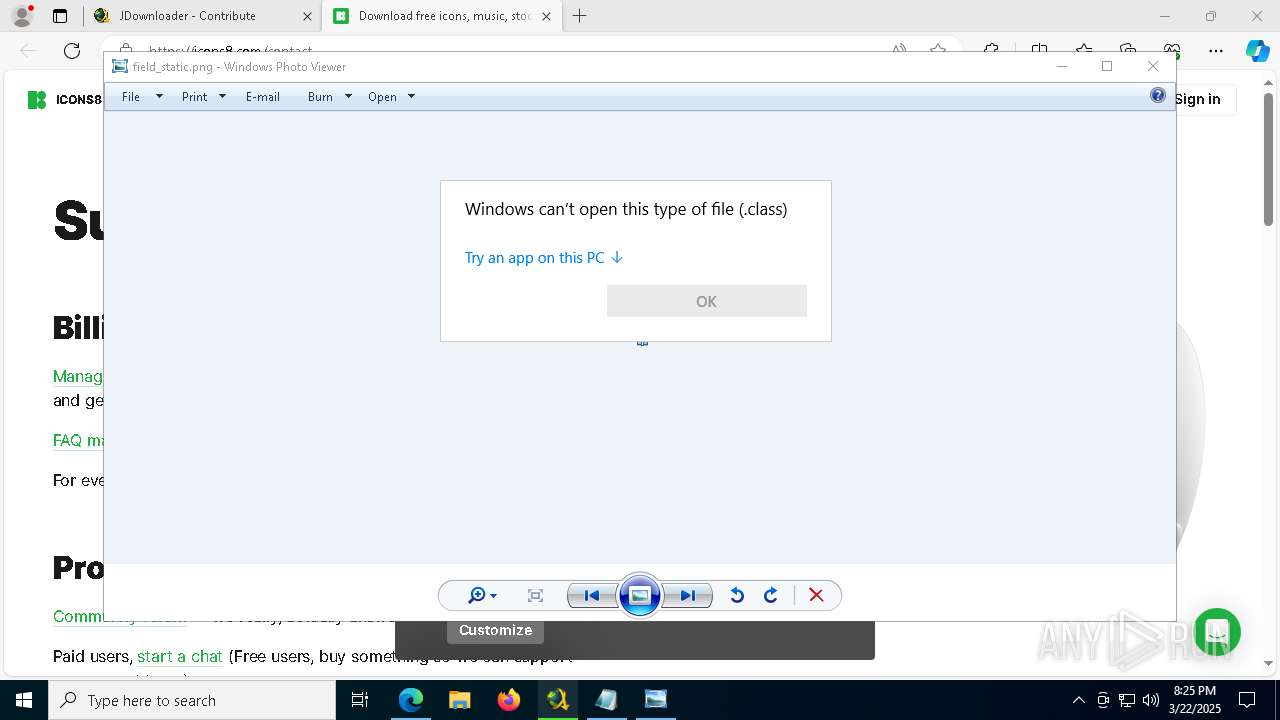Click the Edge profile avatar

pos(22,16)
